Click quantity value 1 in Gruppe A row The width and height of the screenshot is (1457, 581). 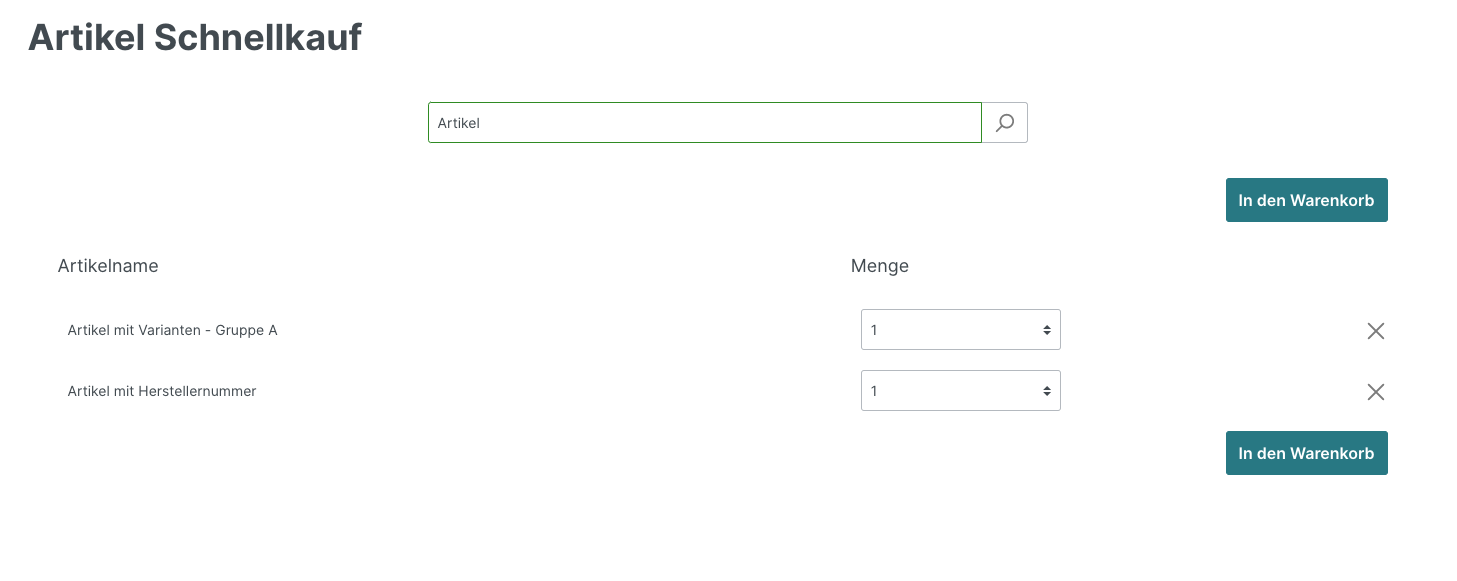(874, 330)
